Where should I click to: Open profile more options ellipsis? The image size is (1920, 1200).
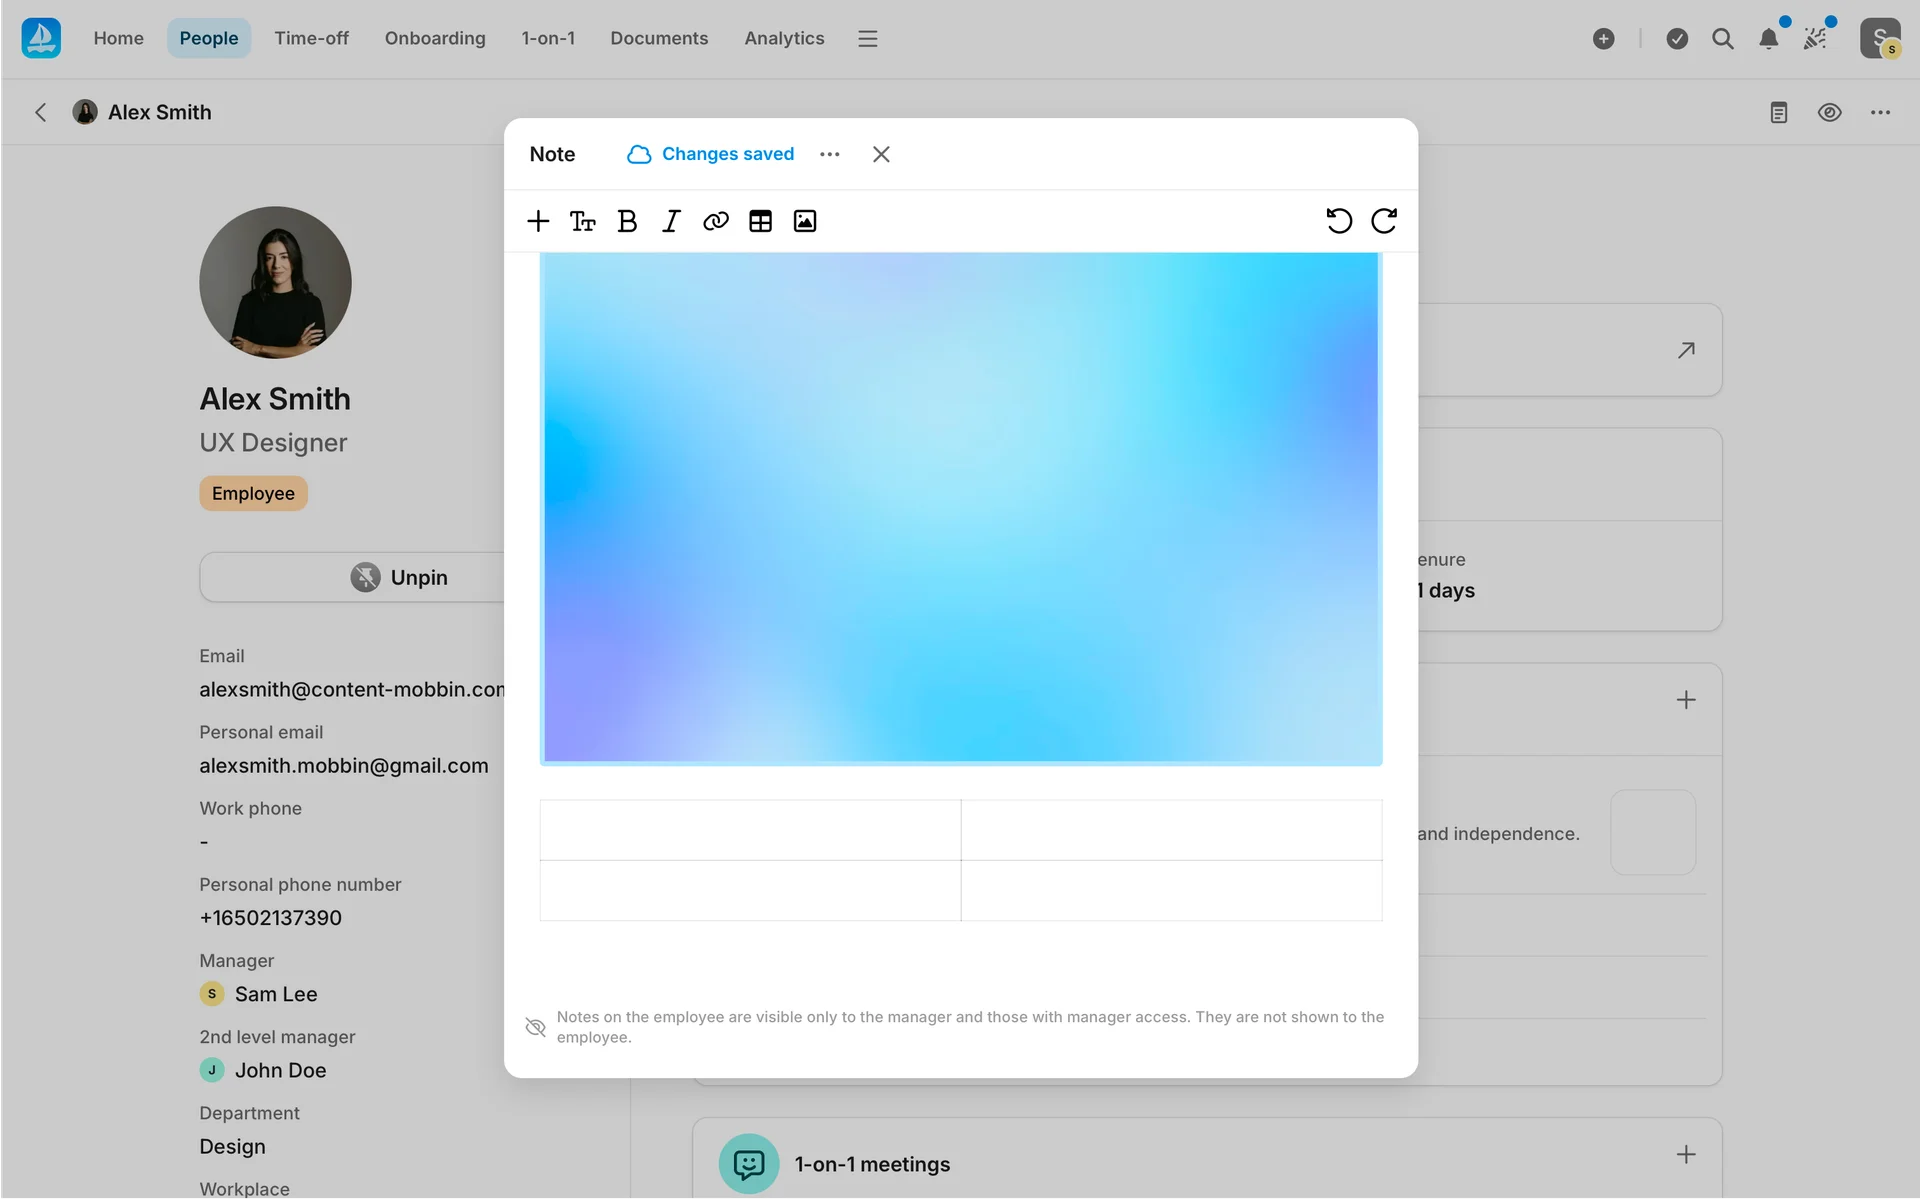tap(1880, 112)
